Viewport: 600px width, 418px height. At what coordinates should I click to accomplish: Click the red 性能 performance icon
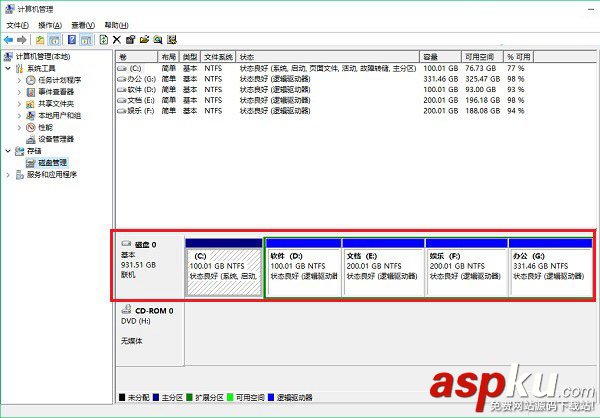31,127
